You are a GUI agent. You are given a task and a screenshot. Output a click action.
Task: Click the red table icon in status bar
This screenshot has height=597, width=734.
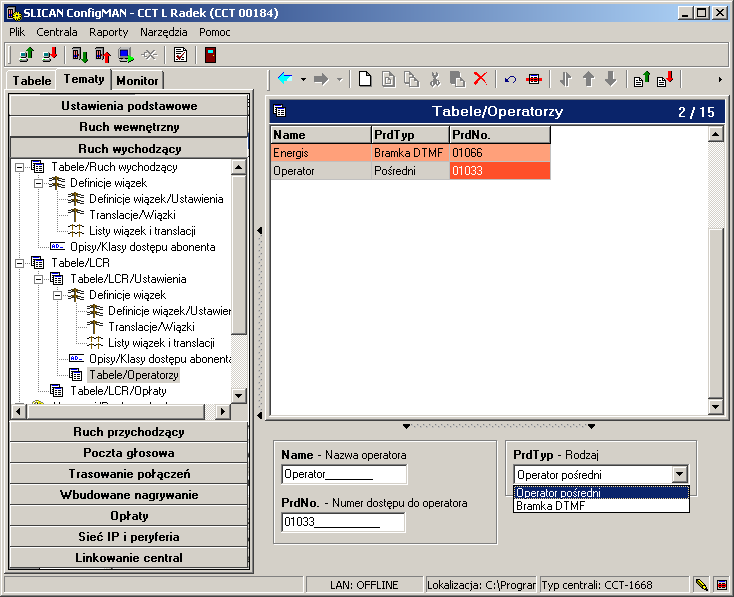[x=722, y=584]
